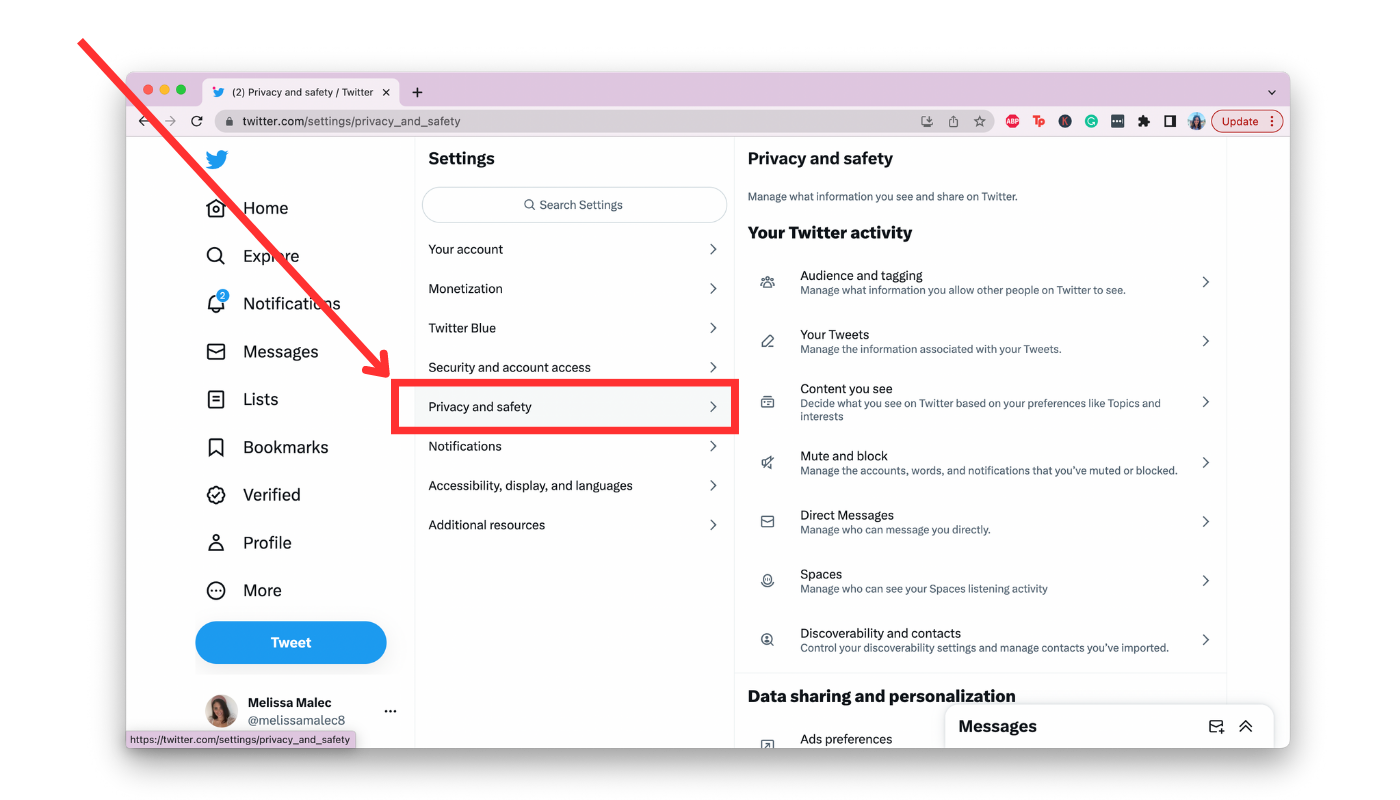Open a new browser tab

(417, 92)
